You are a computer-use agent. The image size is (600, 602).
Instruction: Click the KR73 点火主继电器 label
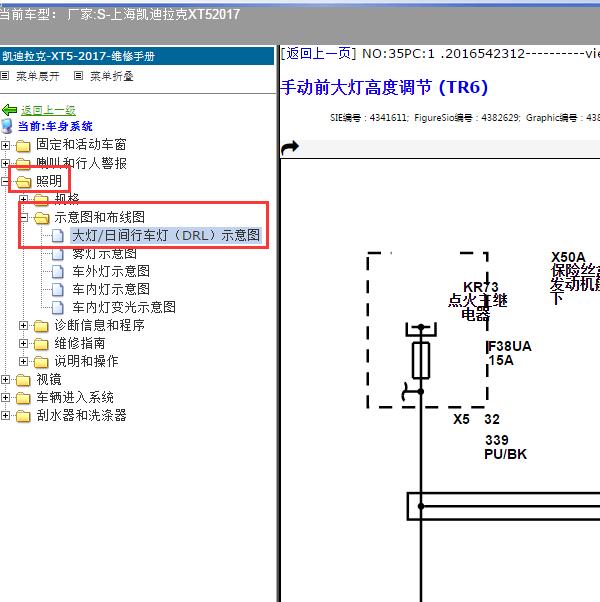click(x=478, y=301)
